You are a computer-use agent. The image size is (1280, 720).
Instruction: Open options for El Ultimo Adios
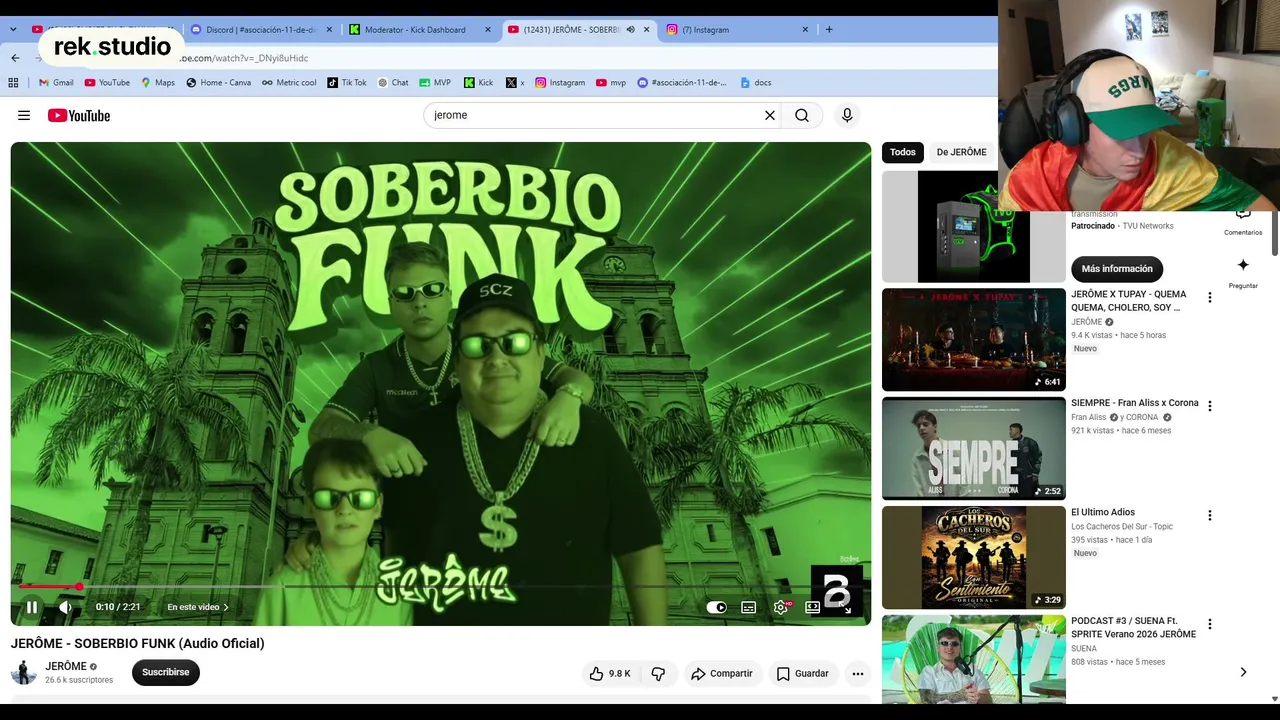coord(1210,515)
